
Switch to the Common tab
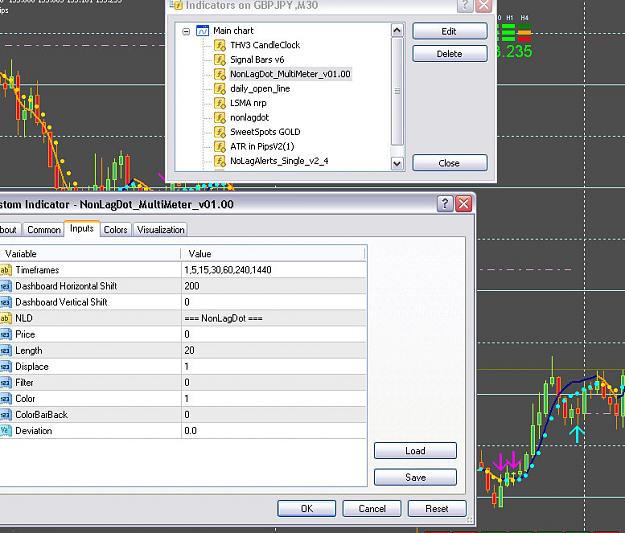[44, 230]
